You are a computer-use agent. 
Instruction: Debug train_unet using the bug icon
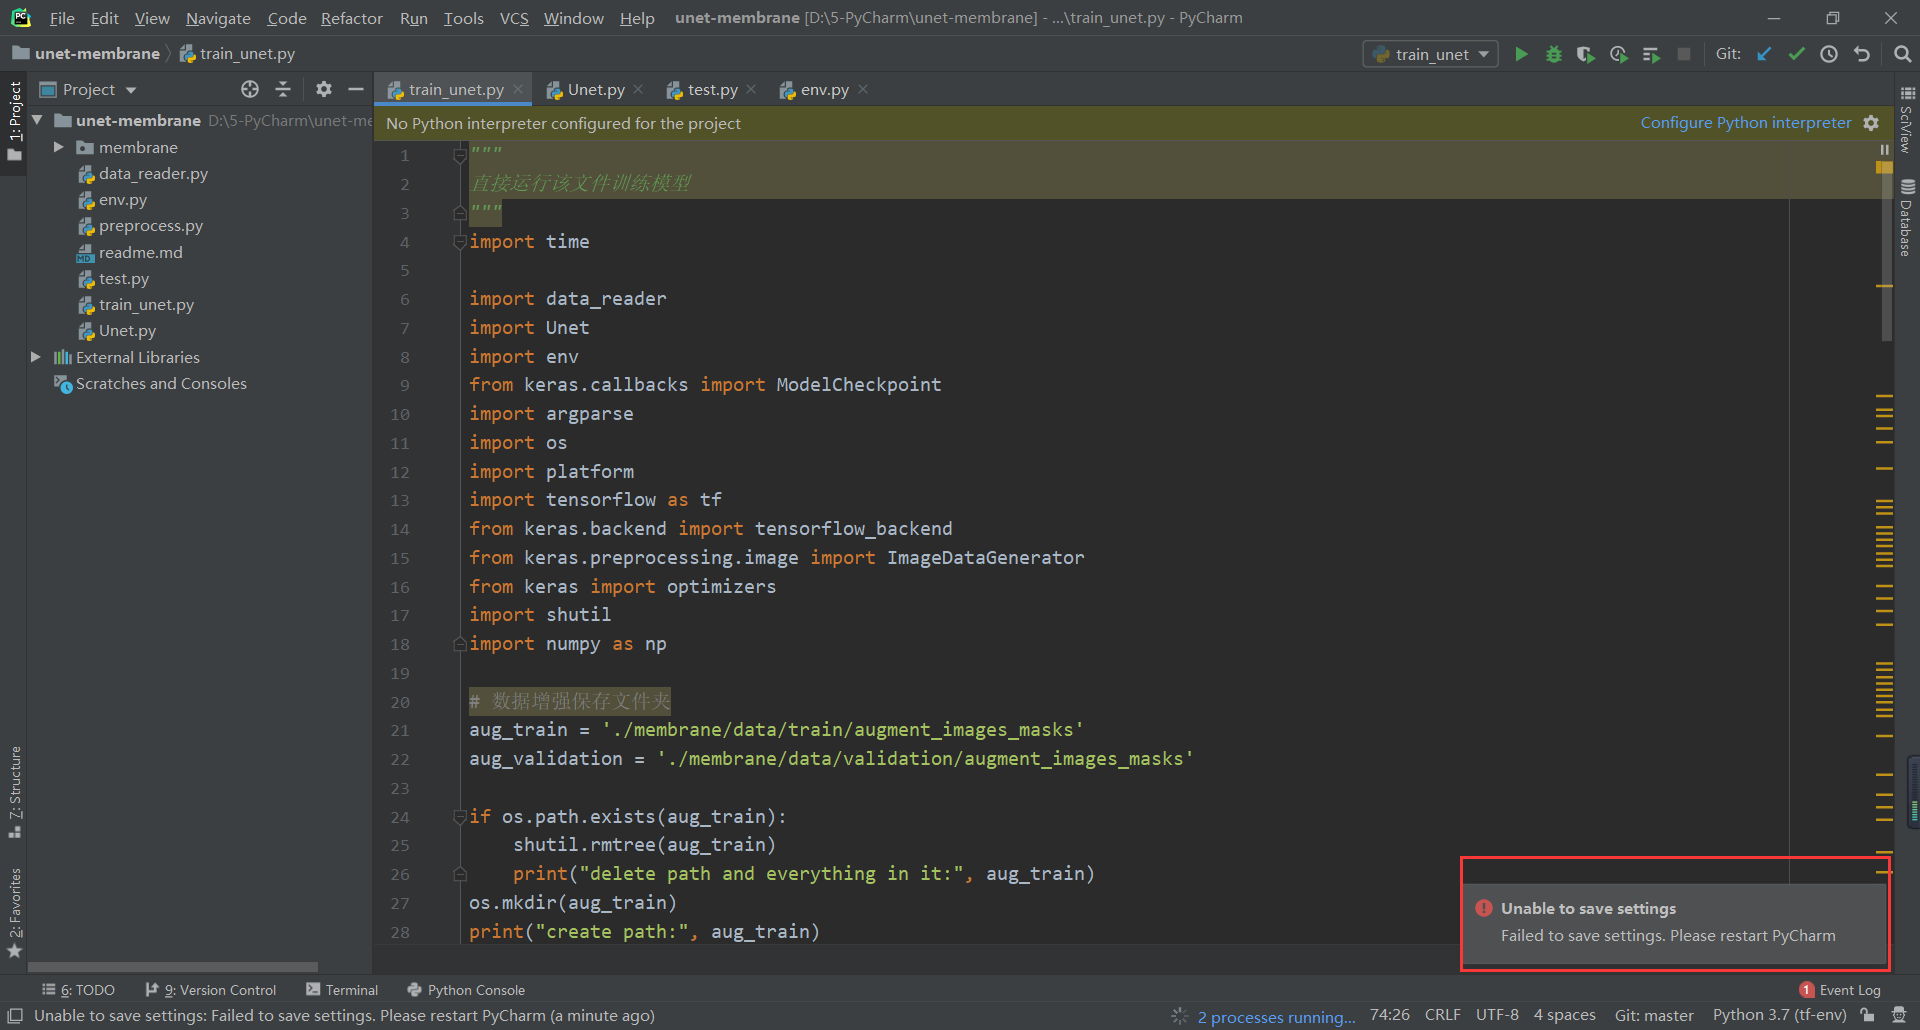pos(1553,54)
